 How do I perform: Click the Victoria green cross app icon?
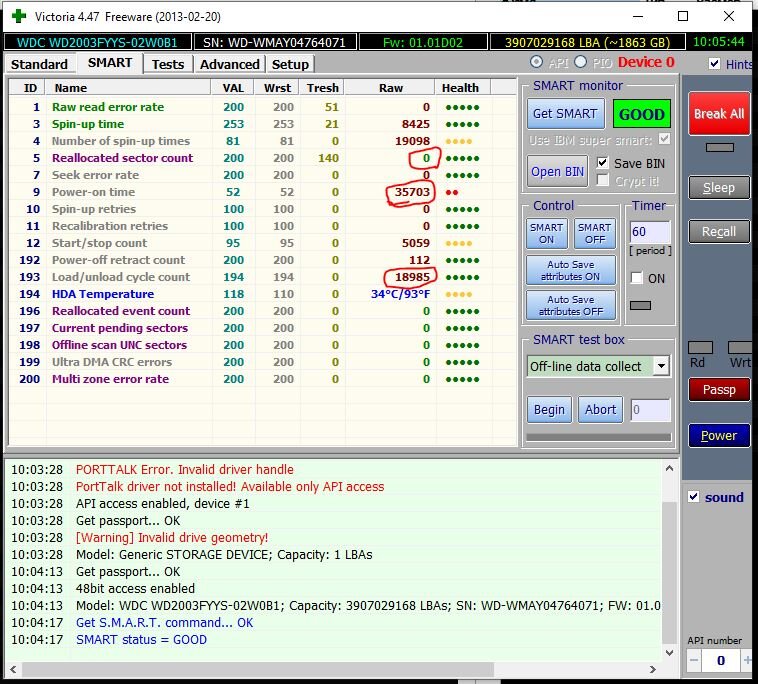[19, 16]
